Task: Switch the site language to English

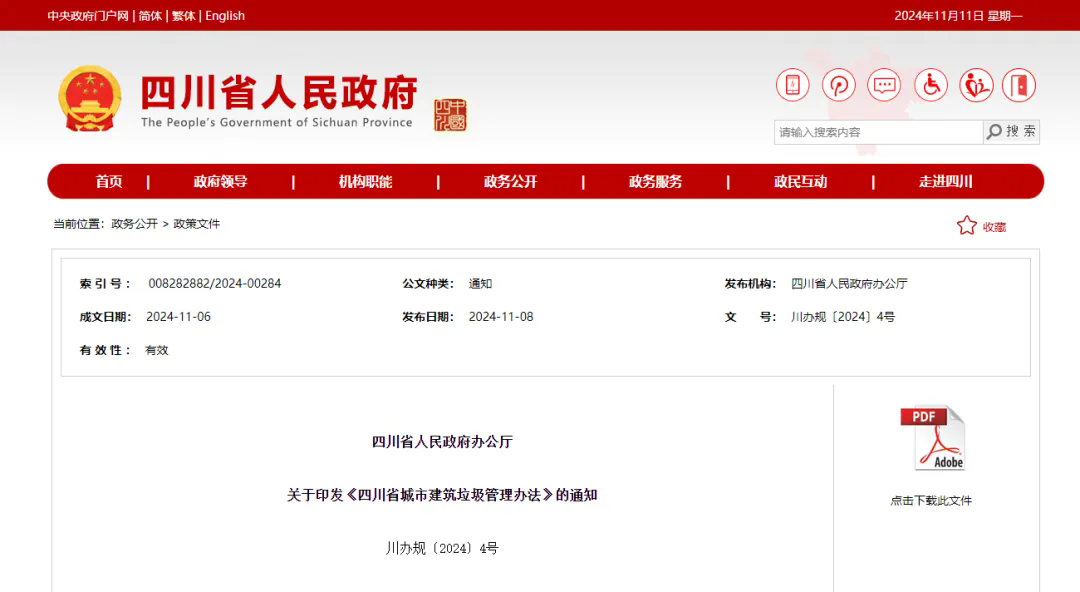Action: 225,16
